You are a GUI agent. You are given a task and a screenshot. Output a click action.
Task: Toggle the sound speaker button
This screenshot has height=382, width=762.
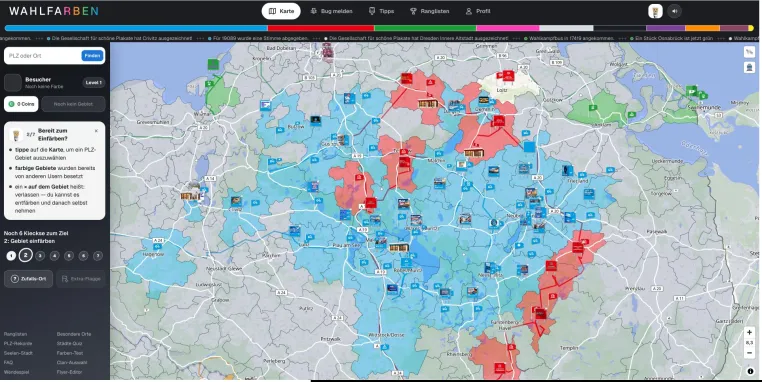coord(675,11)
